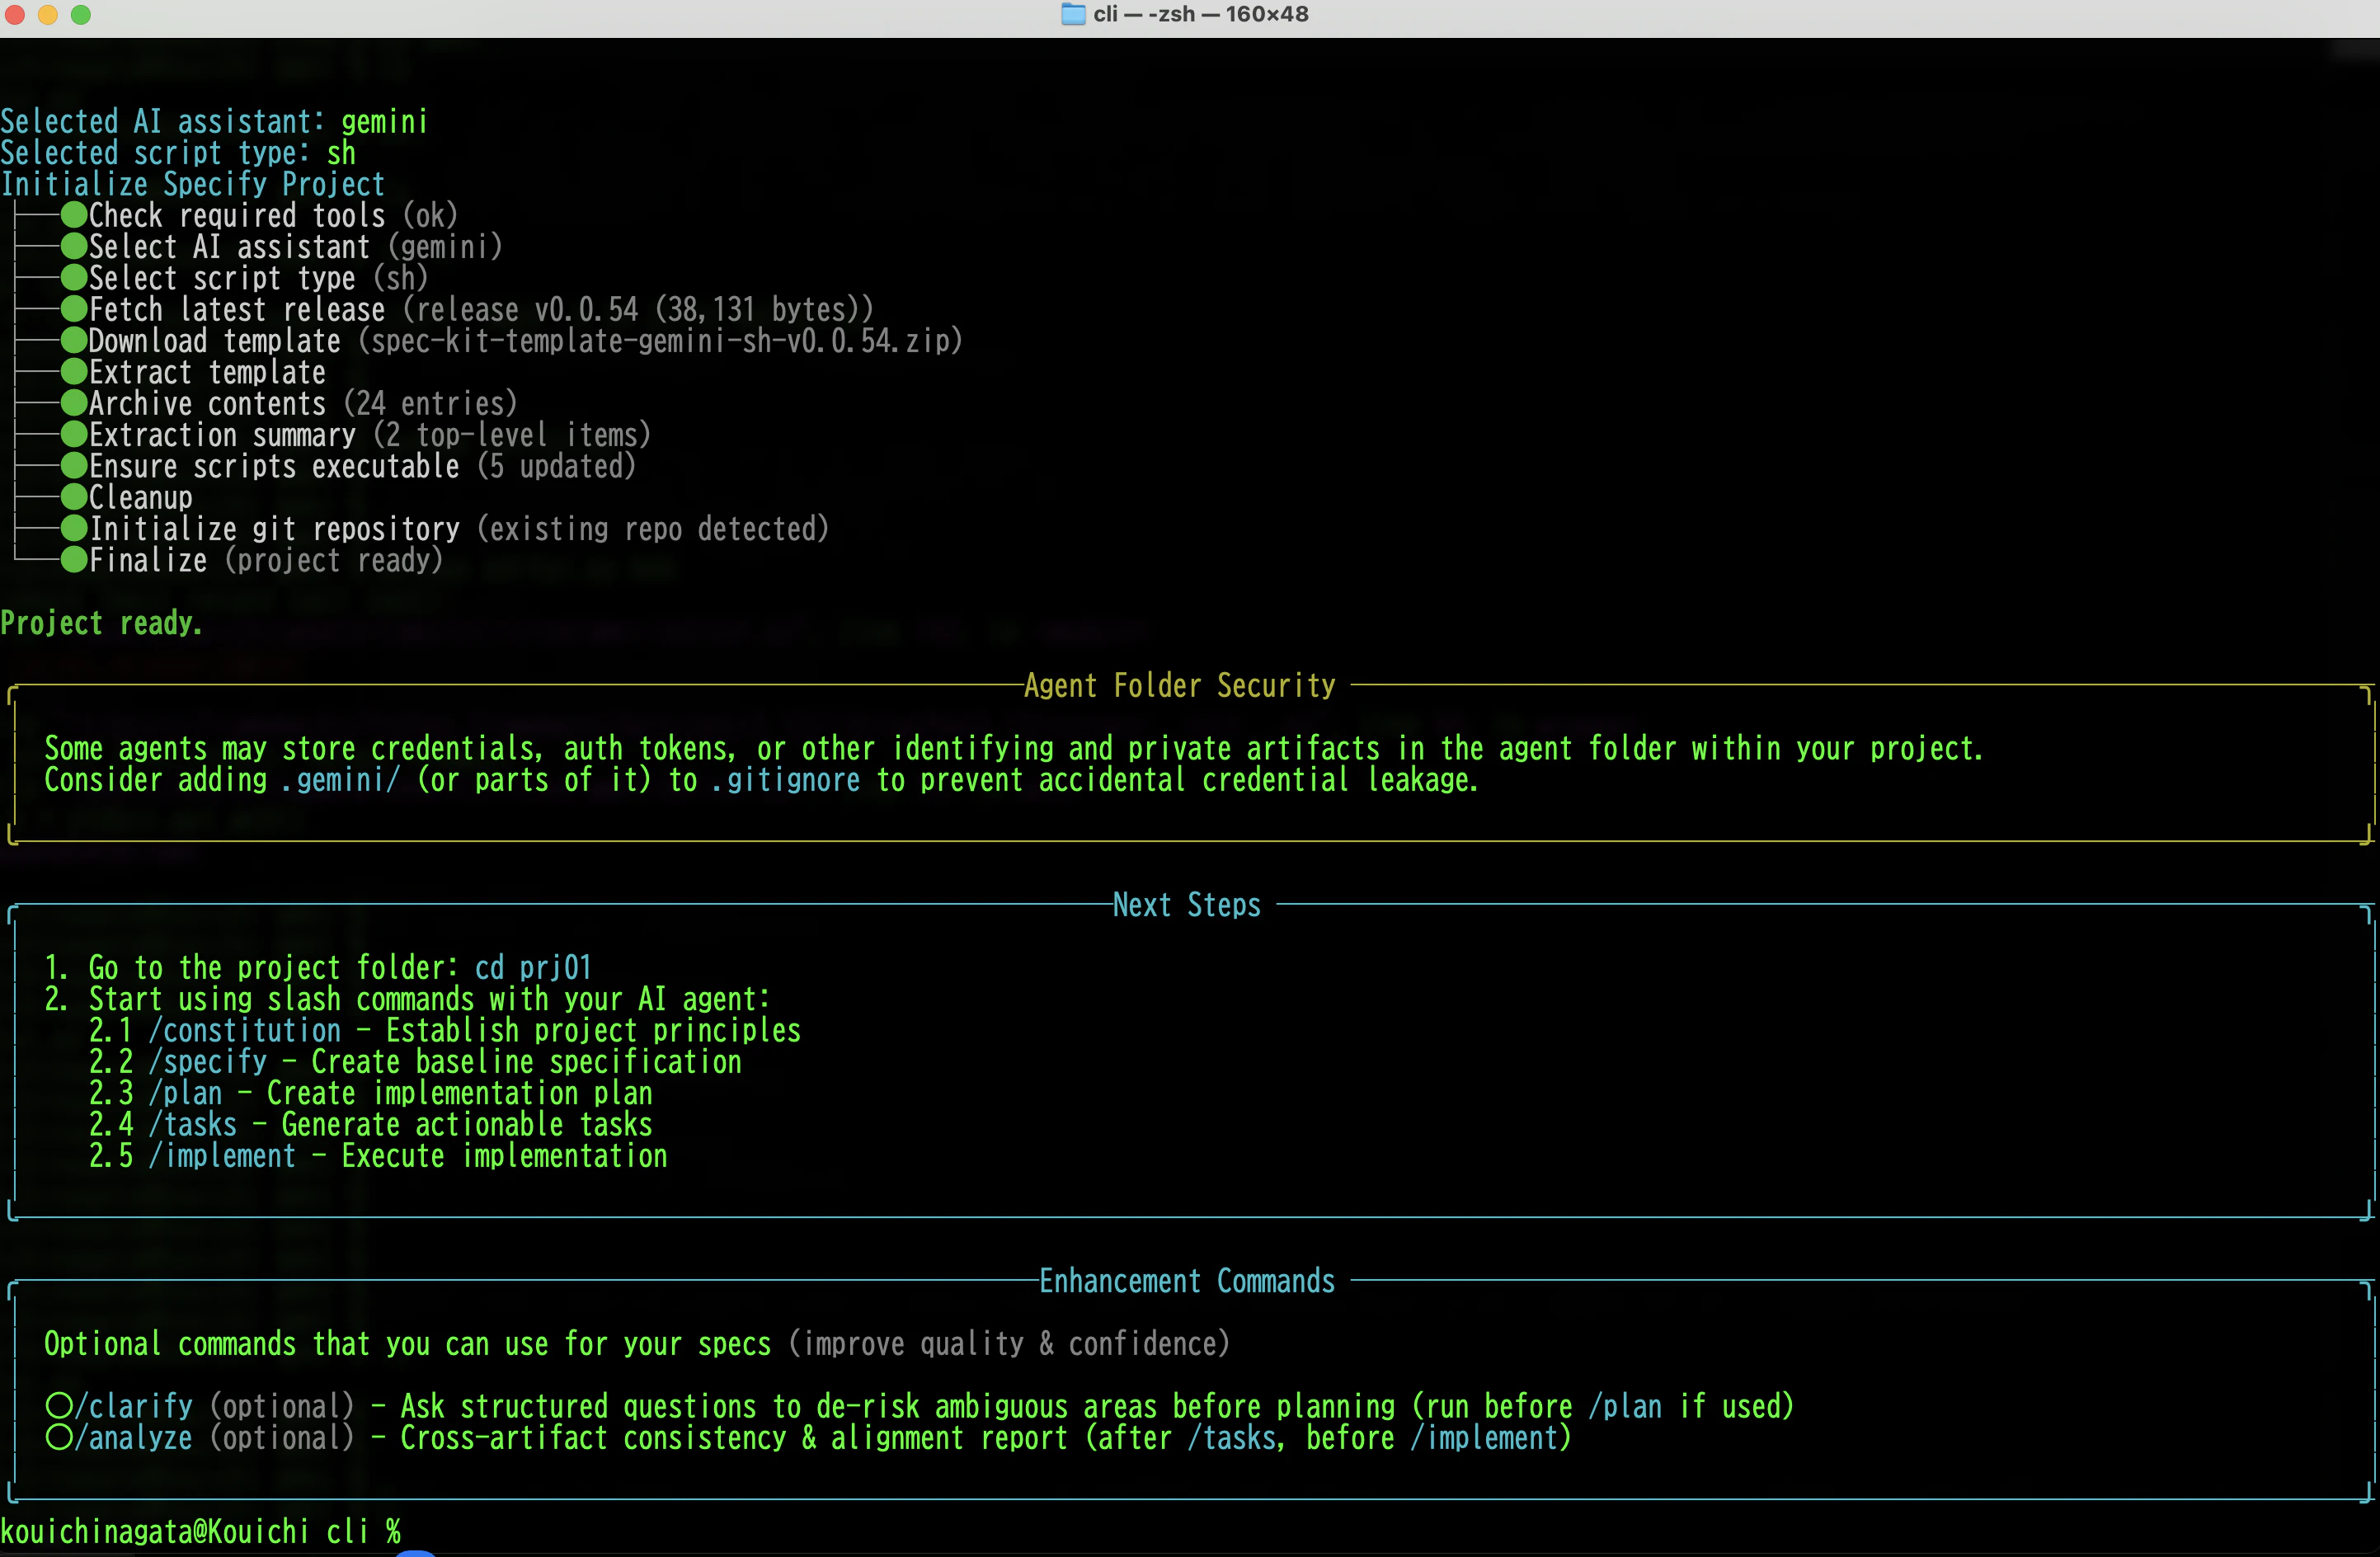2380x1557 pixels.
Task: Click green dot beside Archive contents
Action: [x=74, y=403]
